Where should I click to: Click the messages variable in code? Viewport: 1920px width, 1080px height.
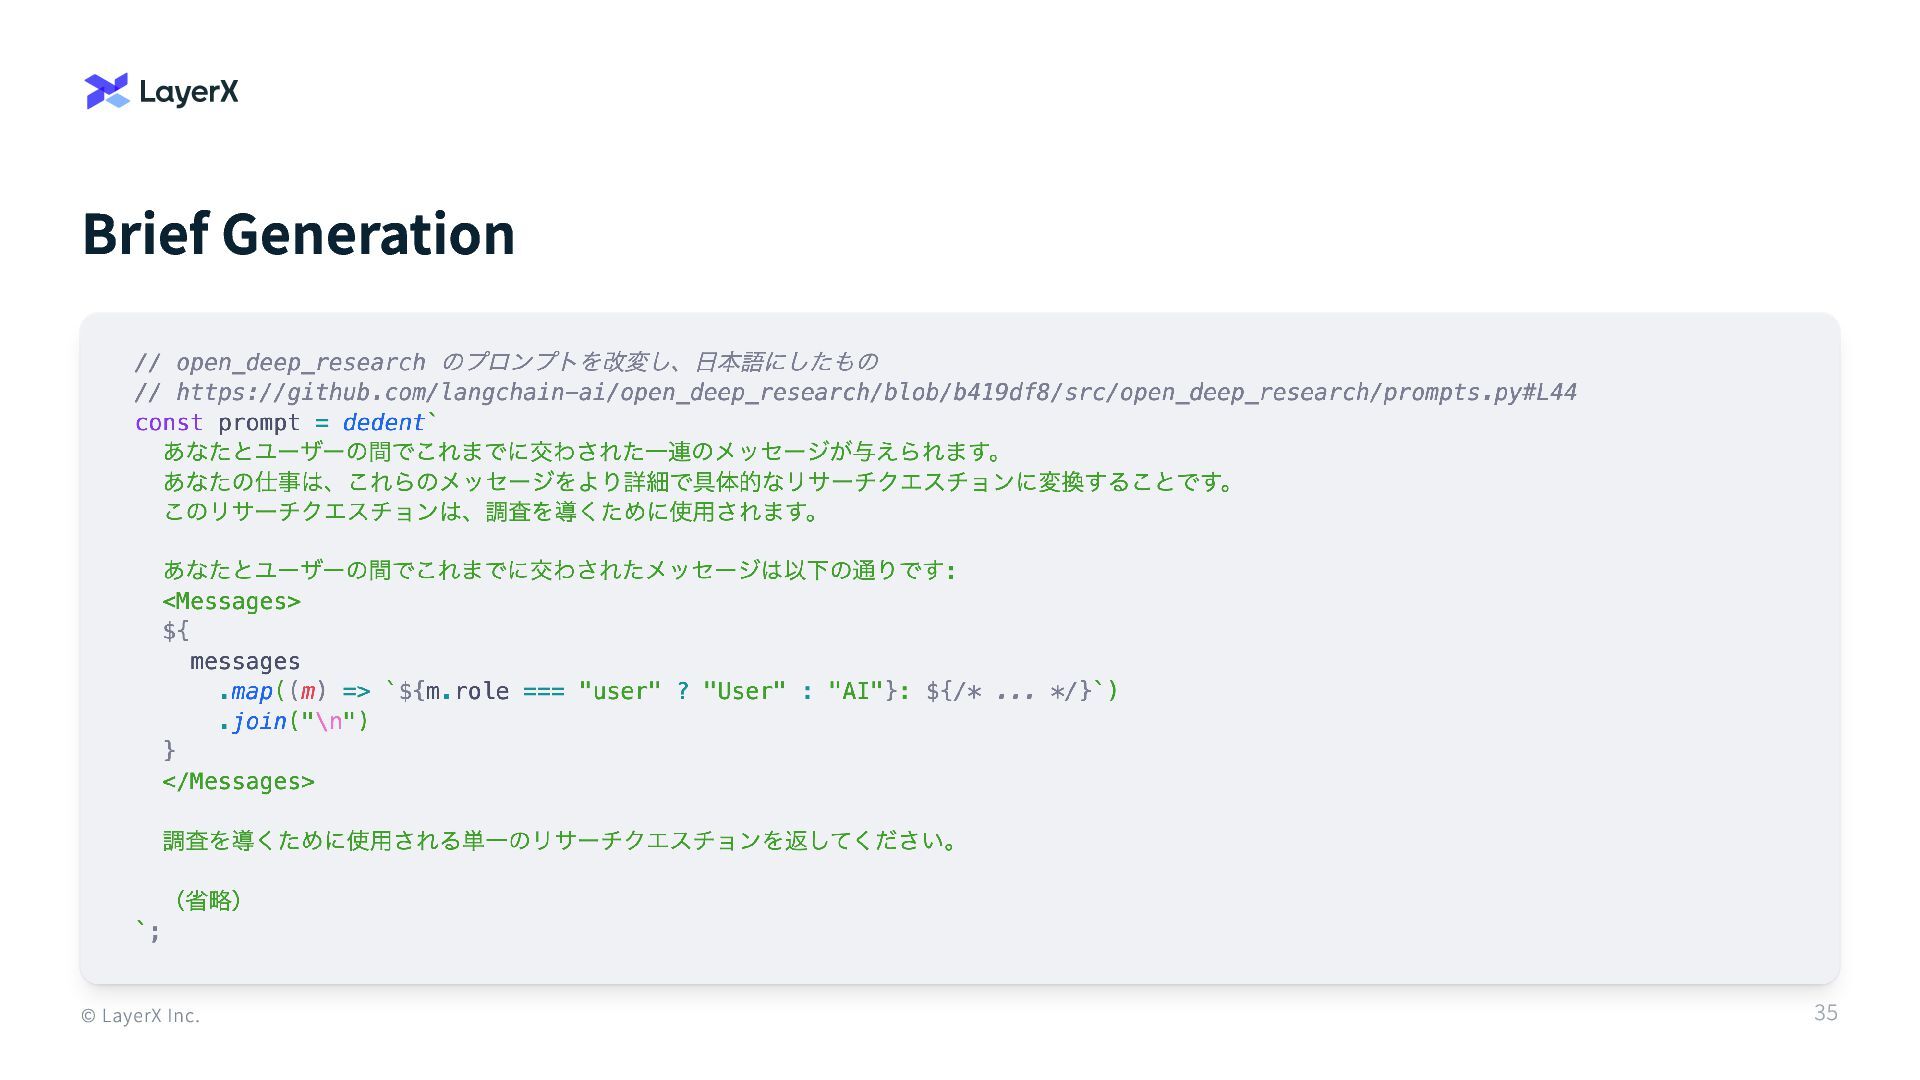[x=245, y=661]
